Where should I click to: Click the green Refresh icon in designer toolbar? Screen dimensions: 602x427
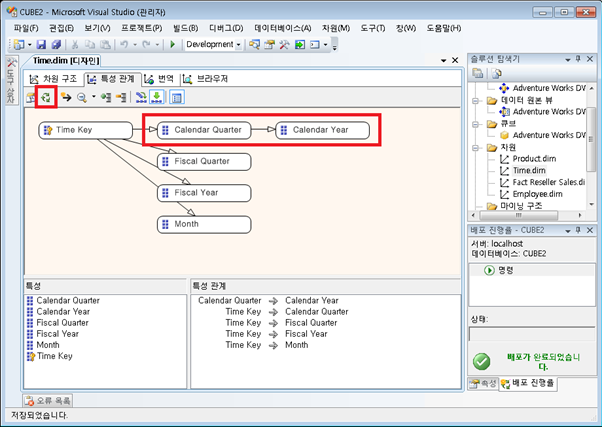(46, 97)
